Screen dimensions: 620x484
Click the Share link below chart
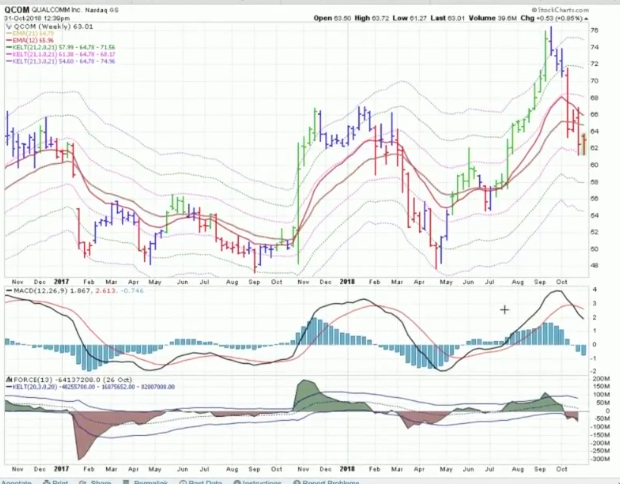coord(100,482)
